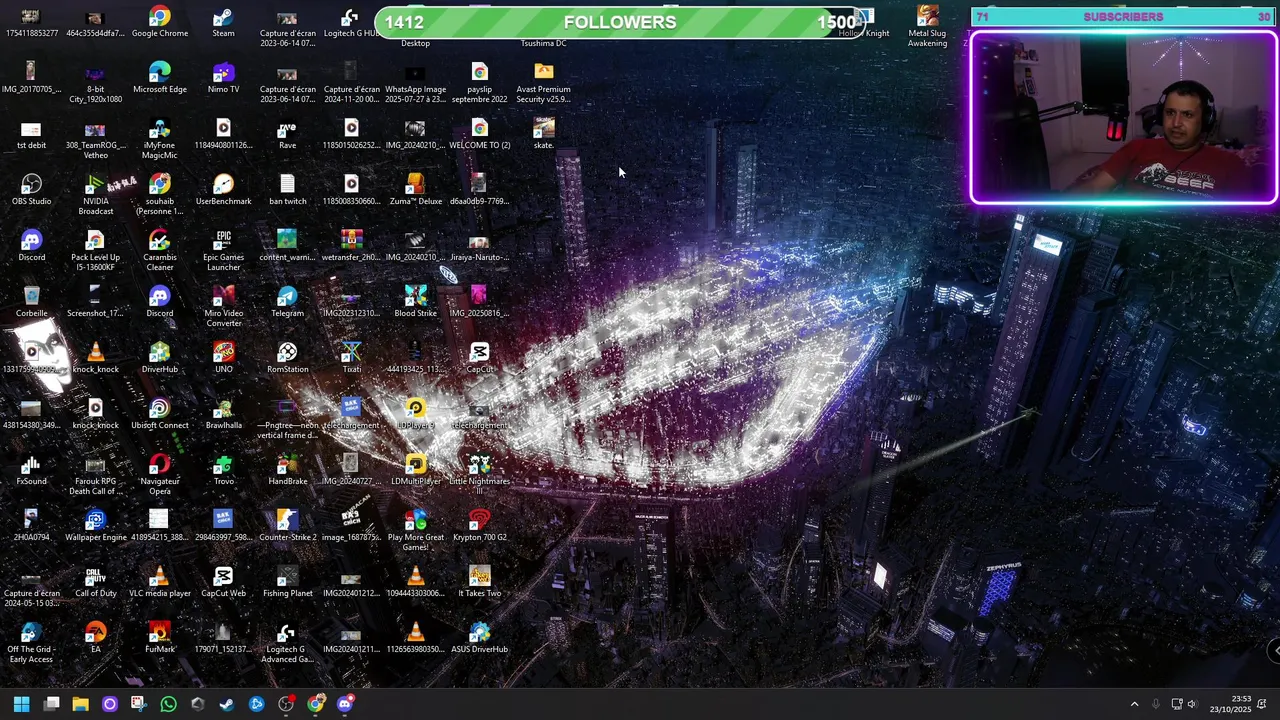Launch OBS Studio desktop shortcut
1280x720 pixels.
click(x=32, y=191)
